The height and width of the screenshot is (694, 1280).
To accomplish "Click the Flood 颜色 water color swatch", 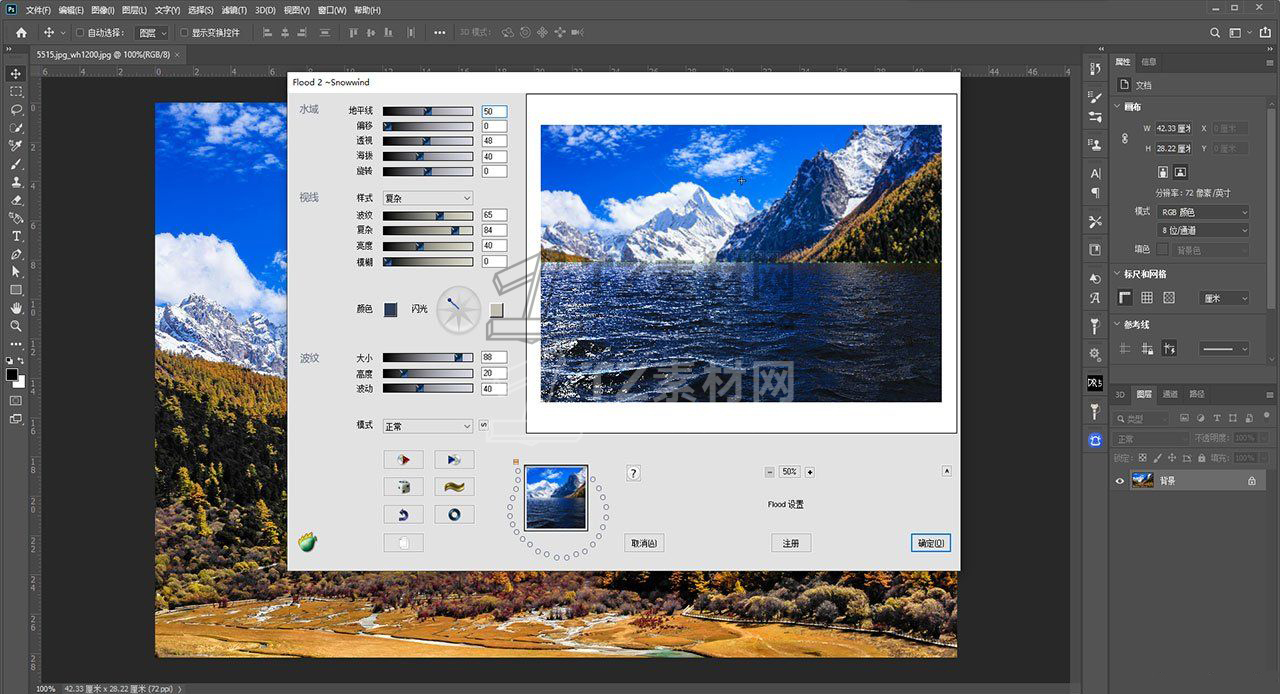I will click(390, 310).
